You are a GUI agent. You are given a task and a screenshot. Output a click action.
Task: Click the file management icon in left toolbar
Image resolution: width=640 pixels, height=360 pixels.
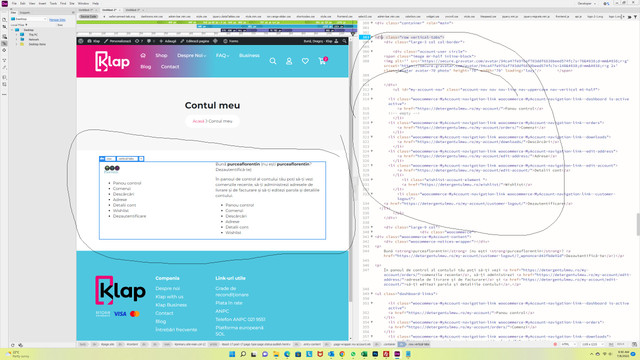[4, 27]
